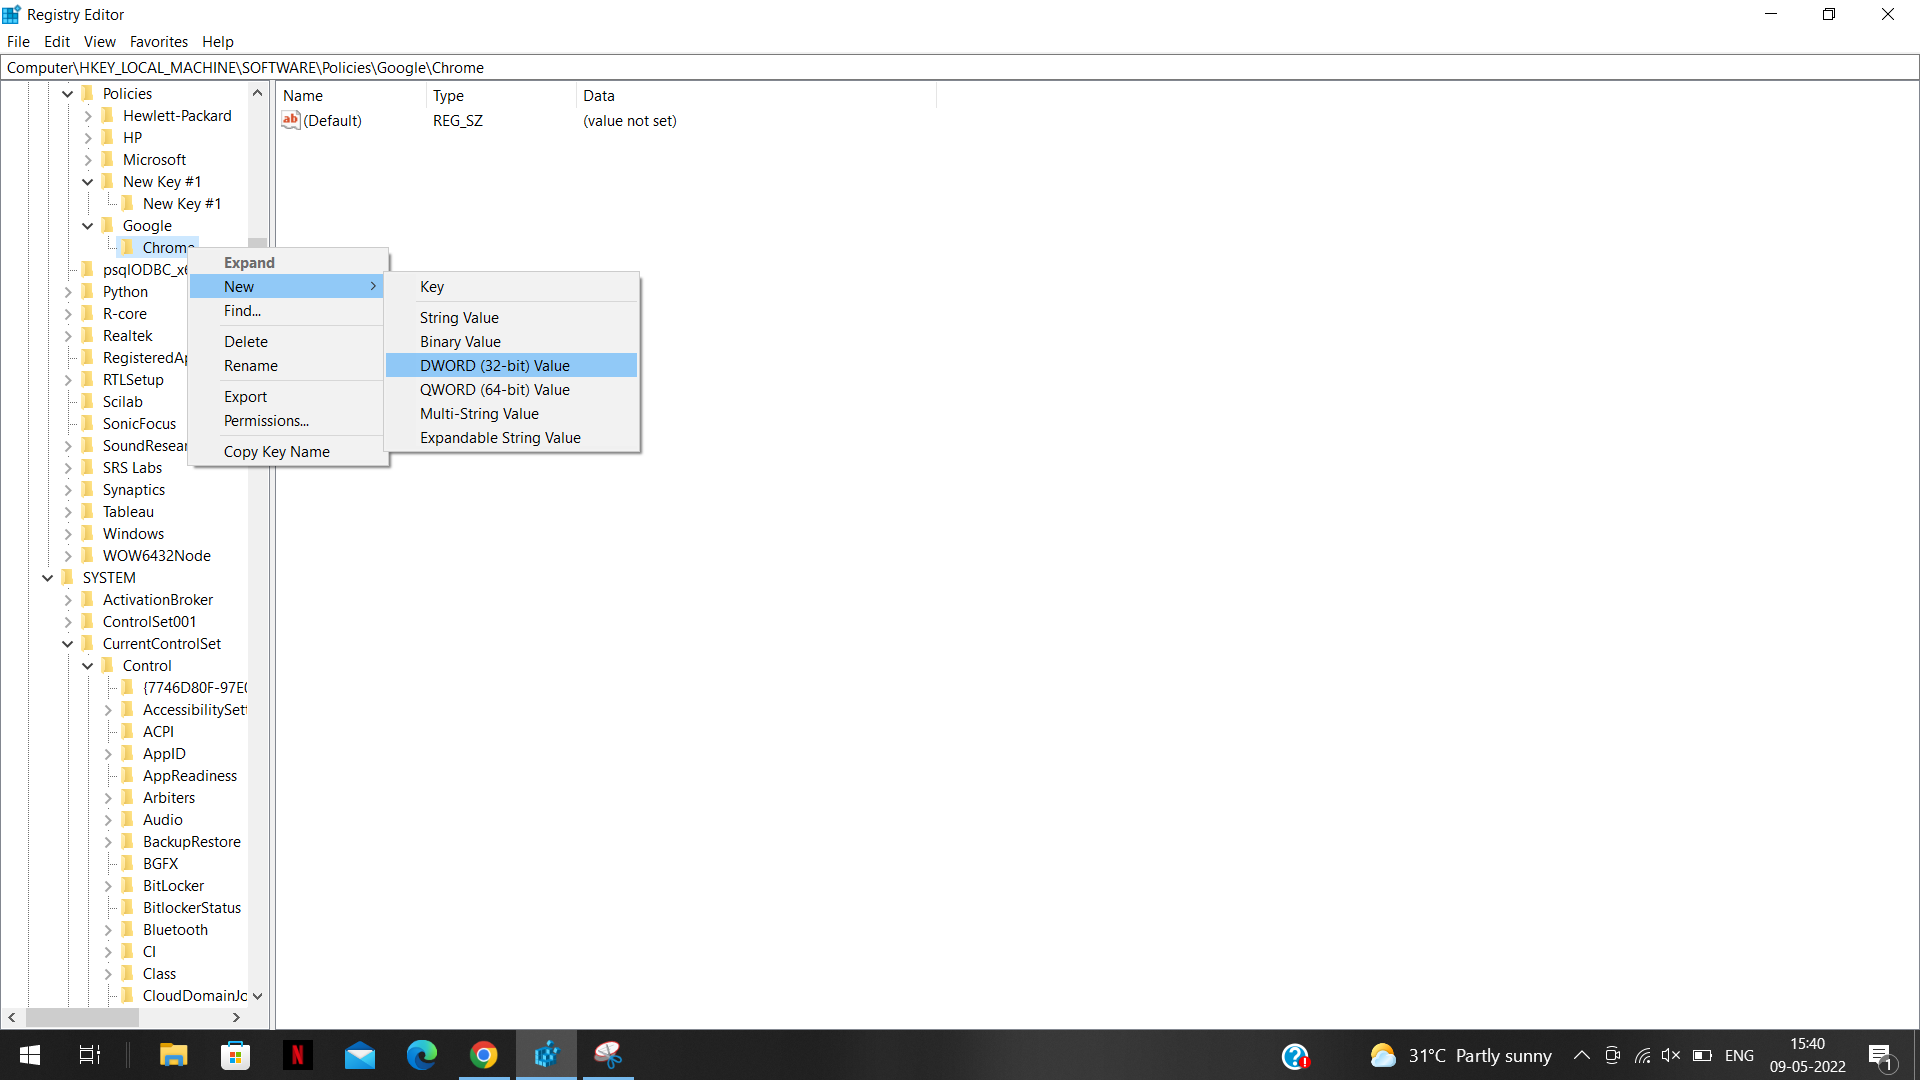Screen dimensions: 1920x1080
Task: Open the View menu
Action: pos(99,41)
